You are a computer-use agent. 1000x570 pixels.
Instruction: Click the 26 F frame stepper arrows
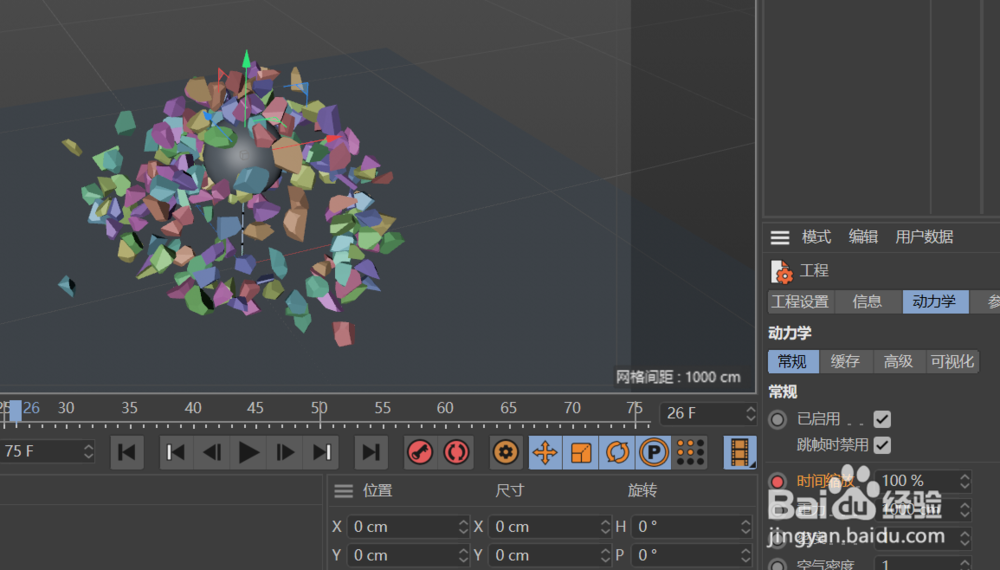coord(751,413)
